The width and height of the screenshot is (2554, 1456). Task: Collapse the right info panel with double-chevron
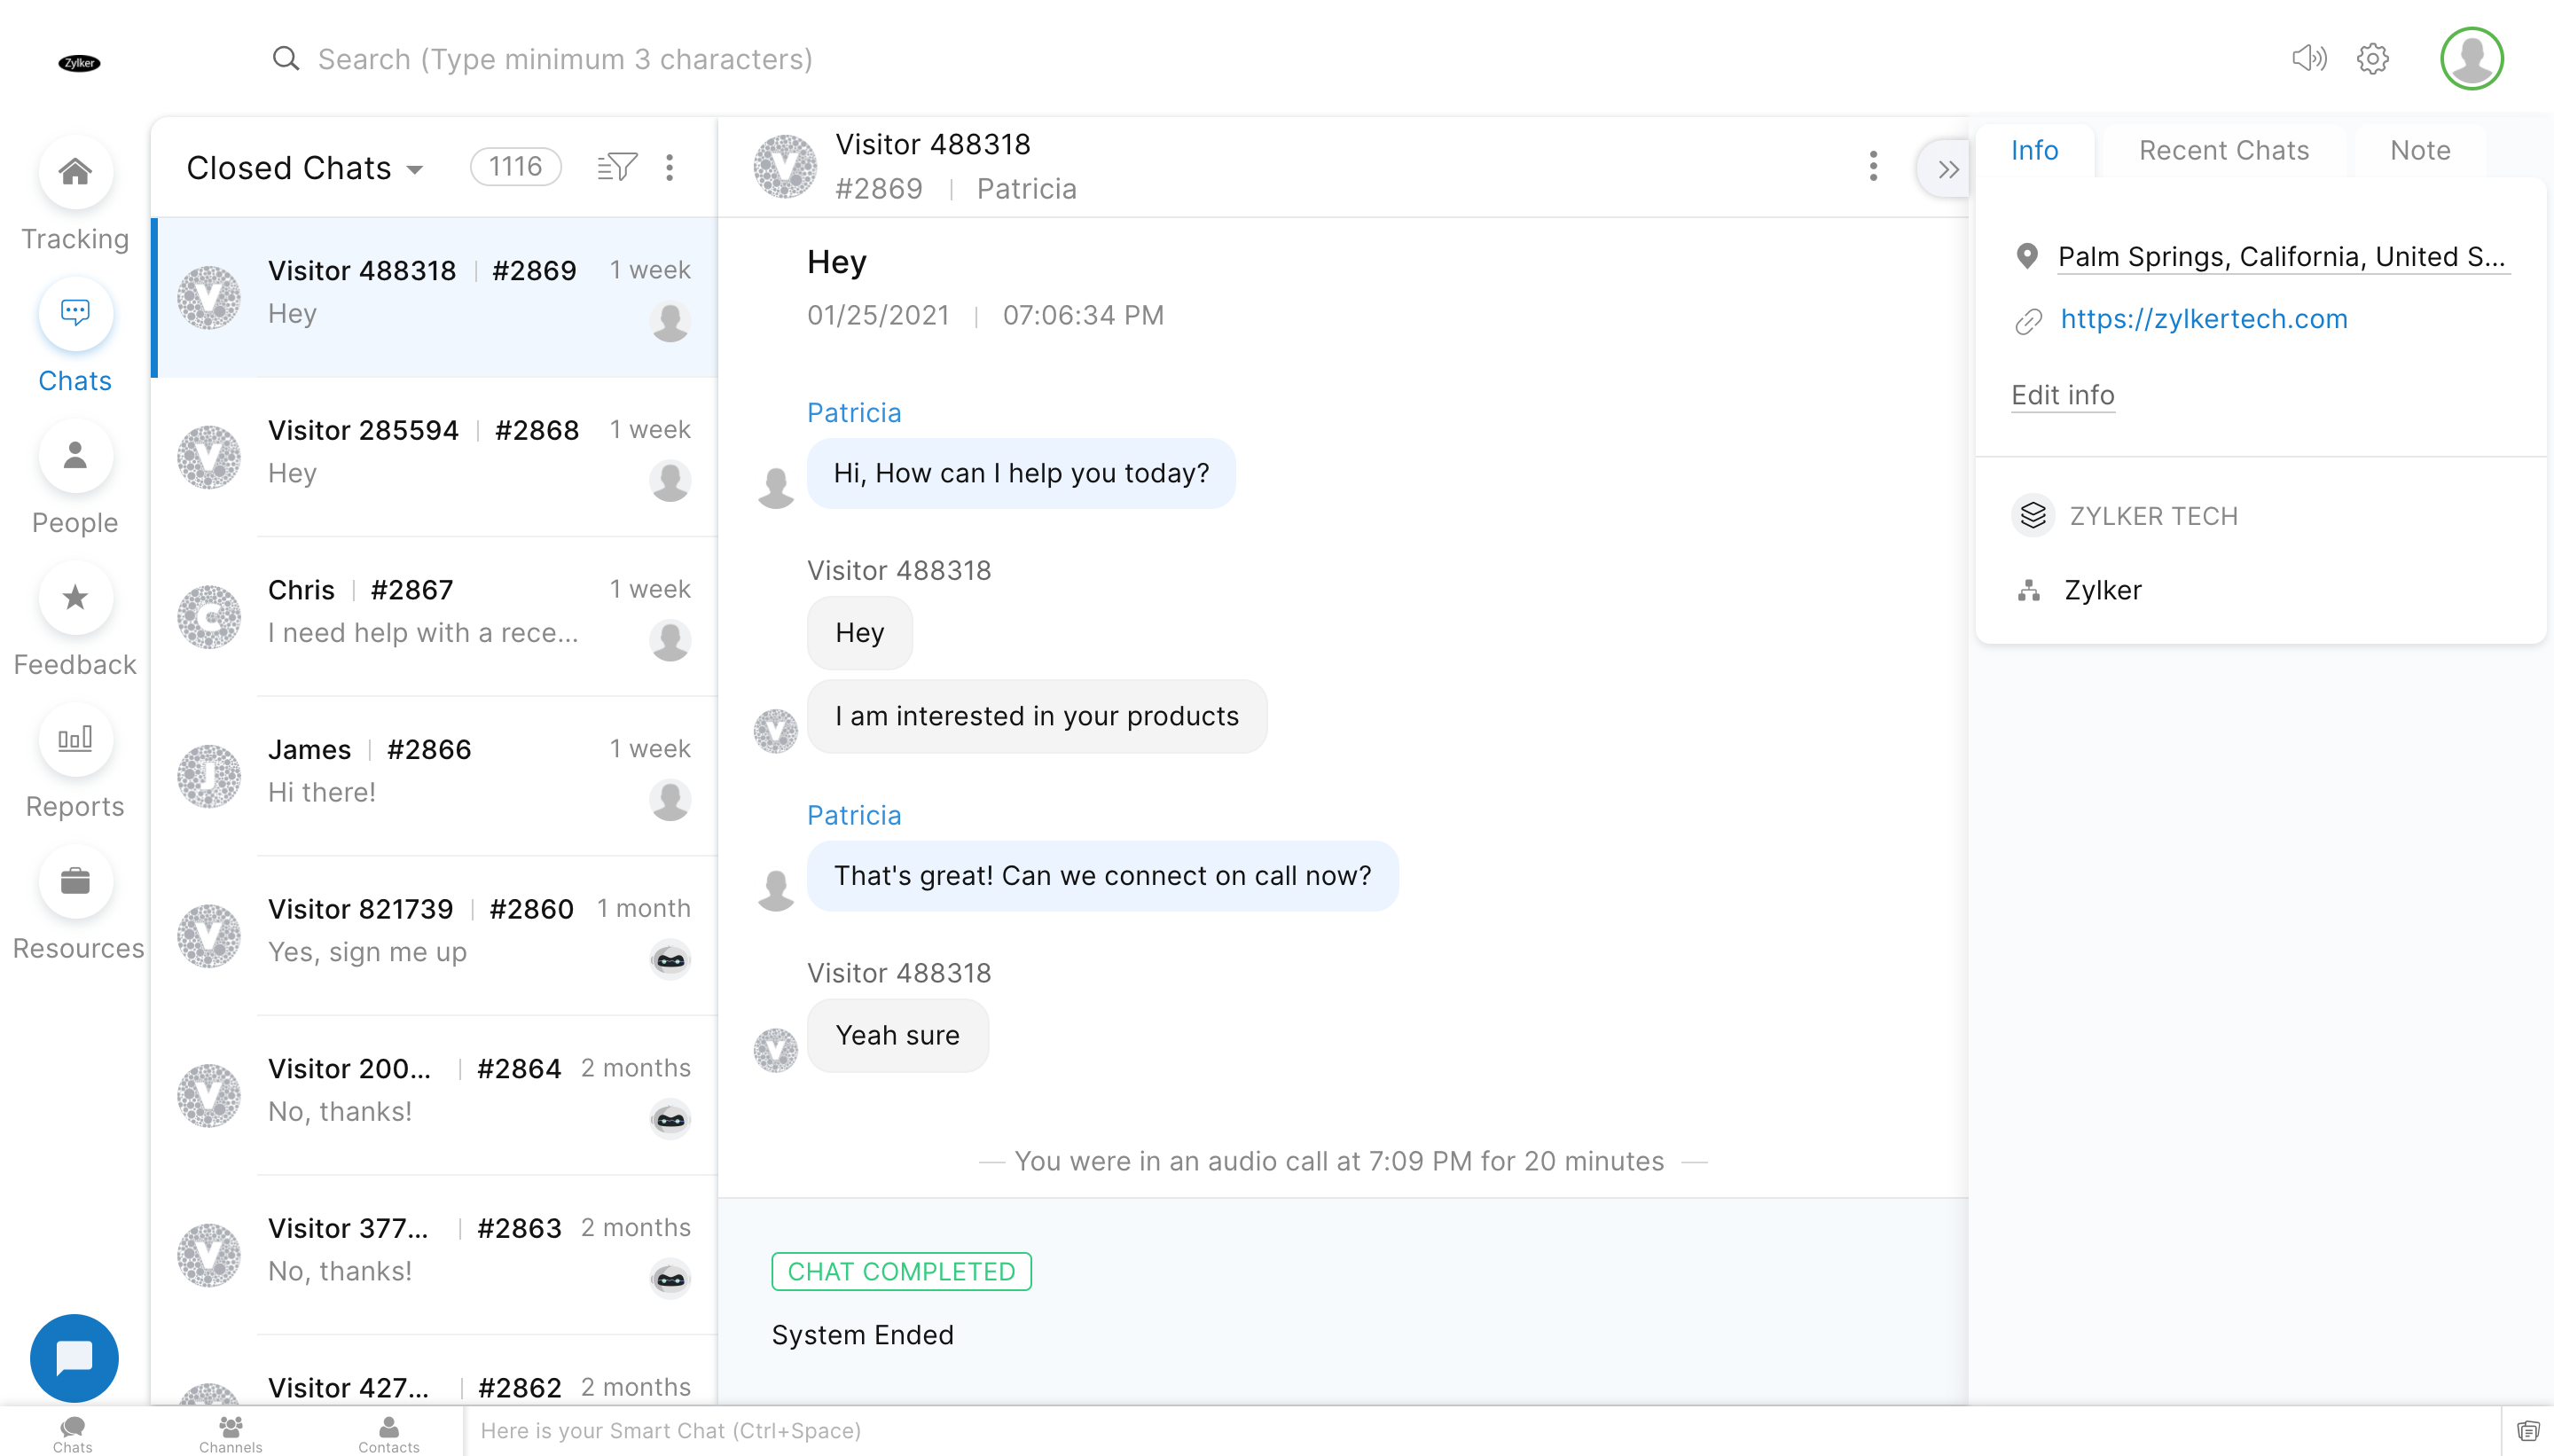[1947, 169]
